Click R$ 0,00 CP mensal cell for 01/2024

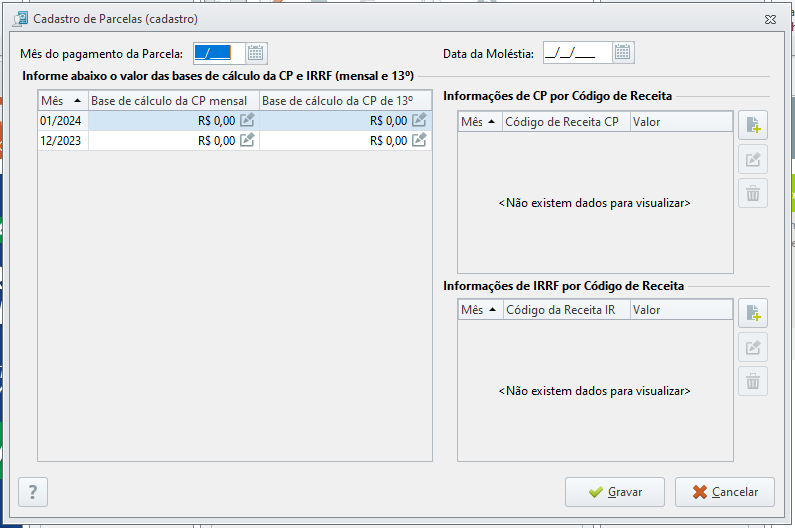pyautogui.click(x=174, y=121)
